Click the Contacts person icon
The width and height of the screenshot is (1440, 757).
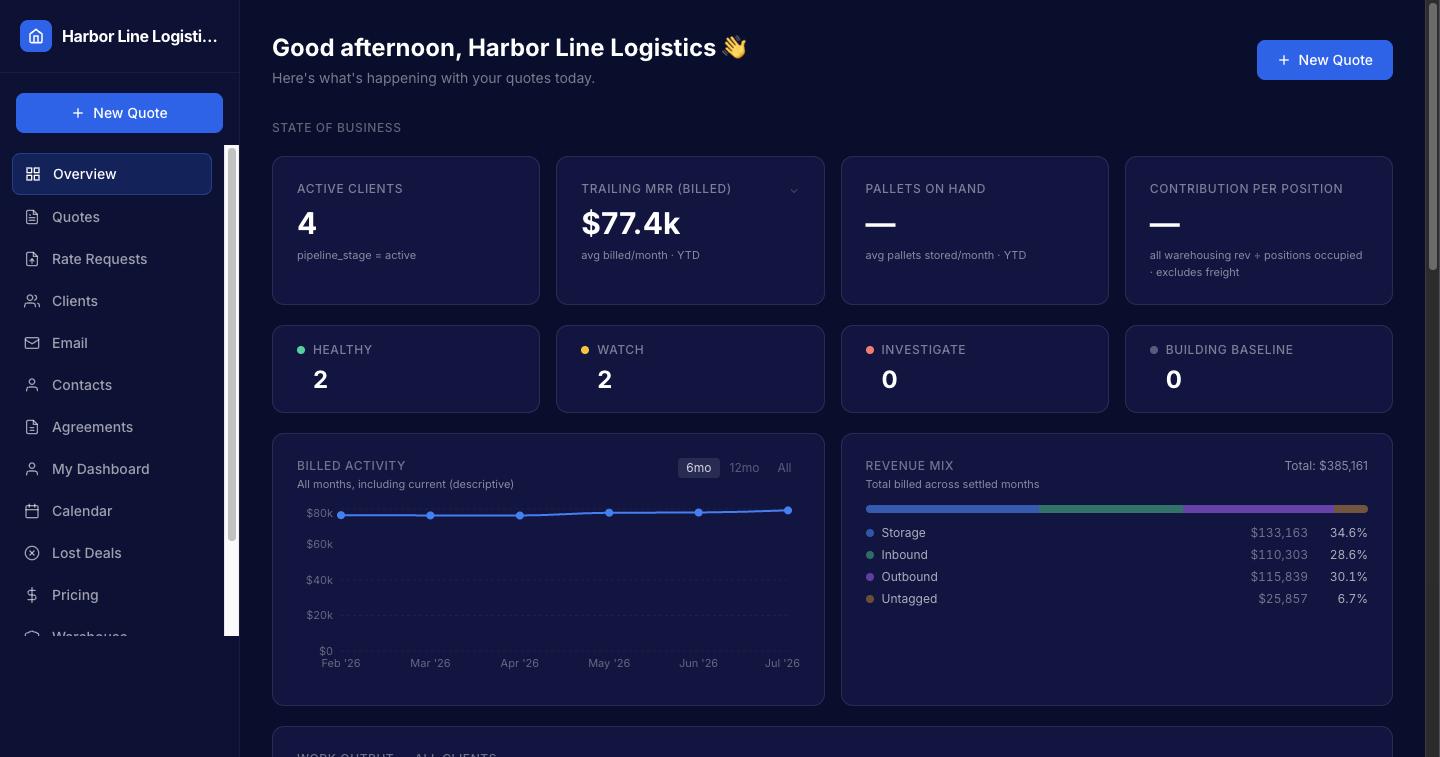pyautogui.click(x=32, y=385)
